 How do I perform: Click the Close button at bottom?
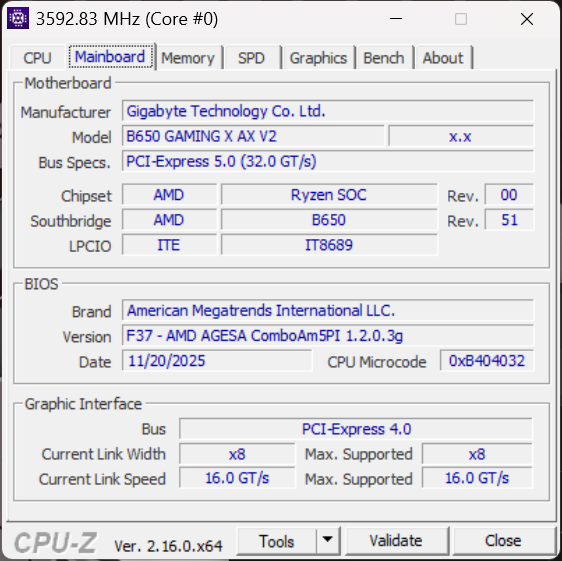(x=503, y=541)
